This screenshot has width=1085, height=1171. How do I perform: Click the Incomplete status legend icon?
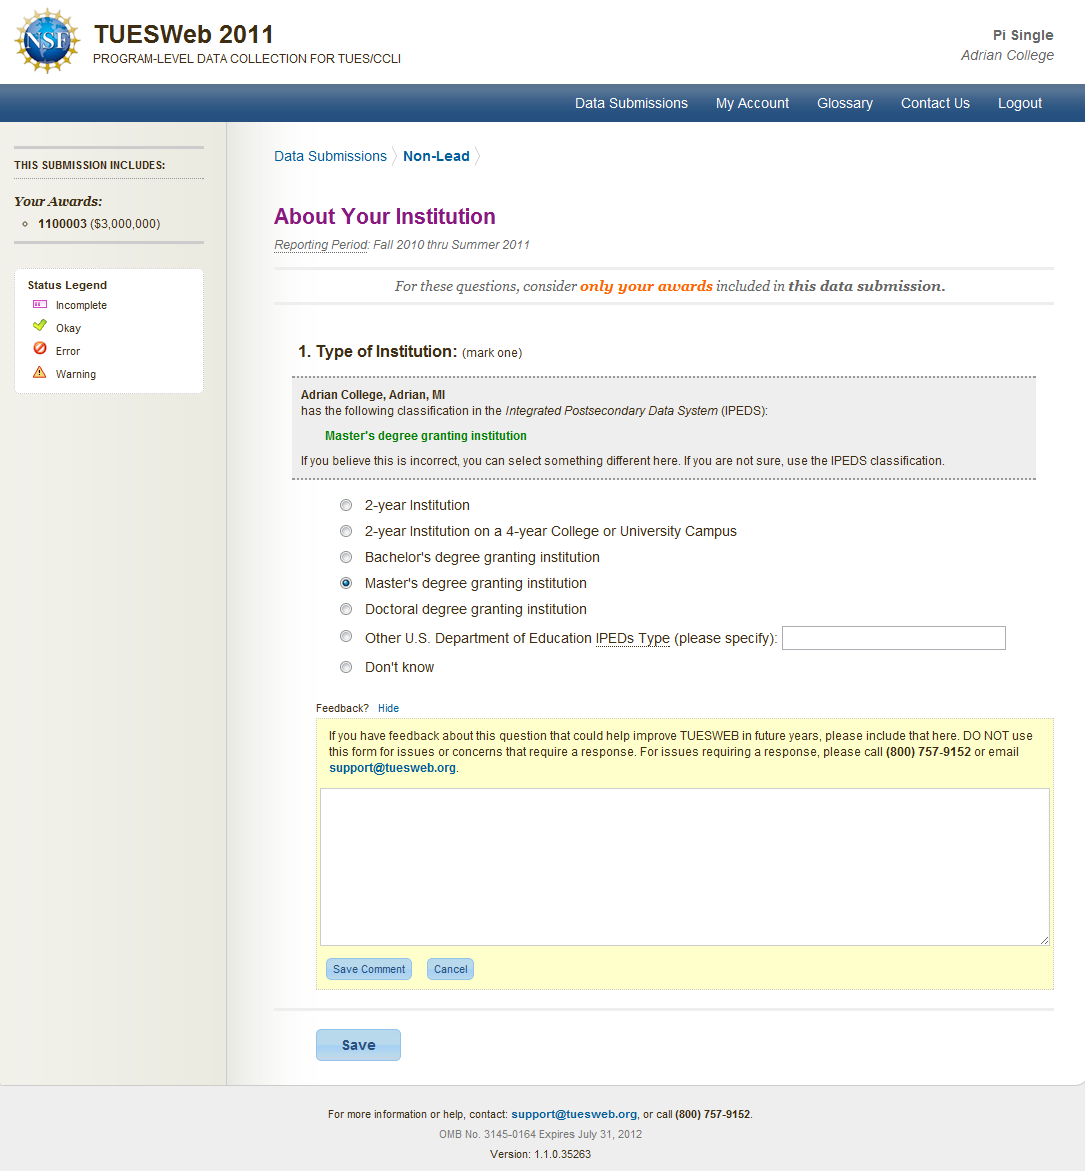40,305
